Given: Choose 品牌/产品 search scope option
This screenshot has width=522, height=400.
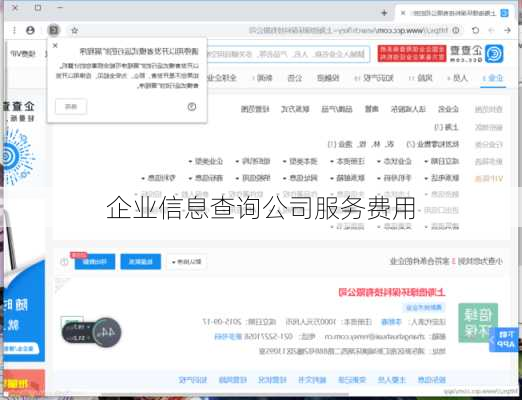Looking at the screenshot, I should pos(337,109).
